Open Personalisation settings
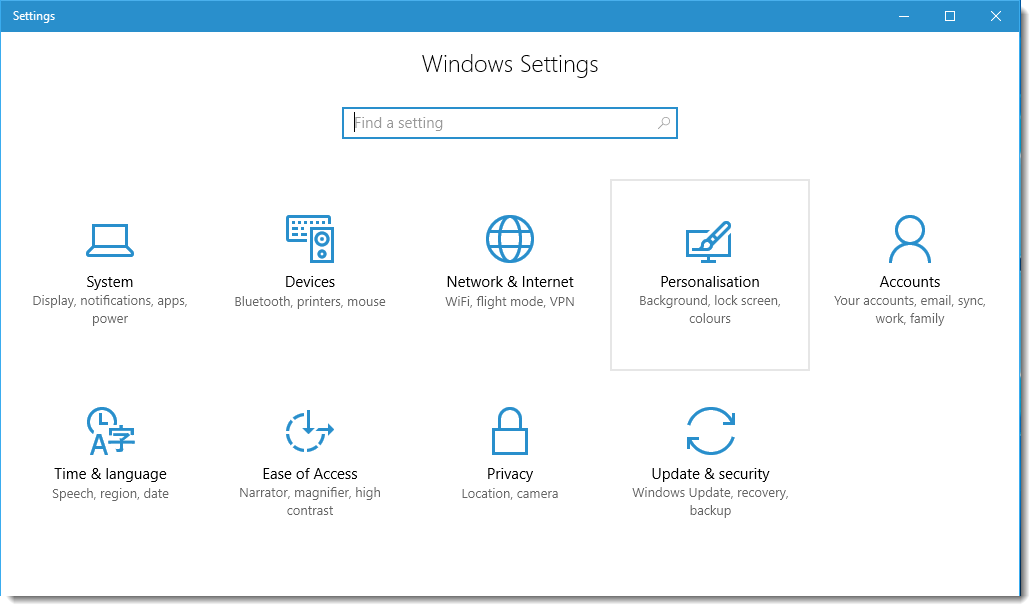This screenshot has width=1036, height=611. tap(710, 260)
